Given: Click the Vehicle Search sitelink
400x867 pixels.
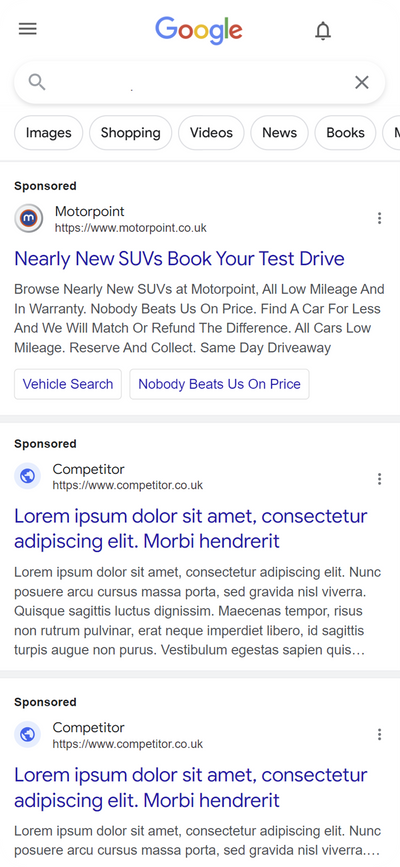Looking at the screenshot, I should click(67, 384).
